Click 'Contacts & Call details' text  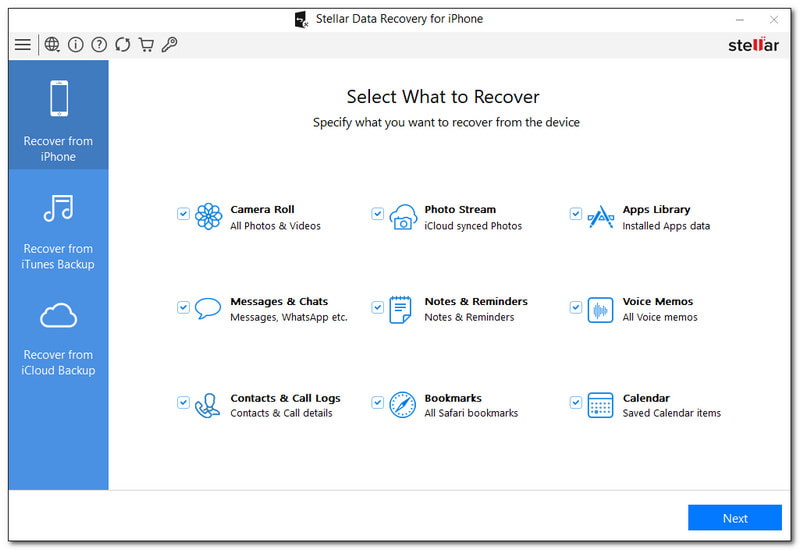pyautogui.click(x=281, y=413)
